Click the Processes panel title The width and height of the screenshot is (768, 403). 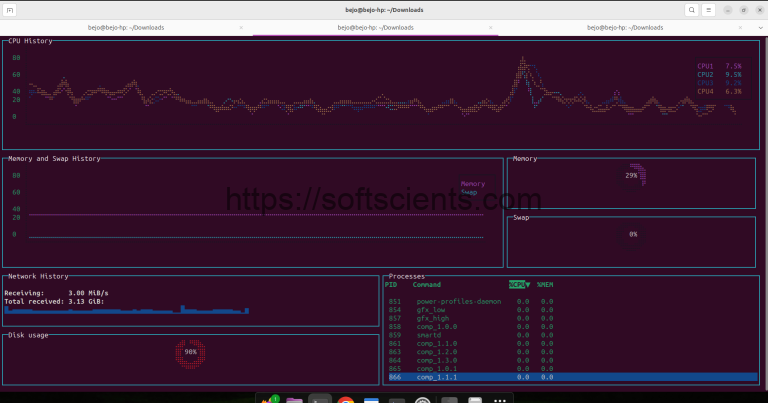coord(407,277)
